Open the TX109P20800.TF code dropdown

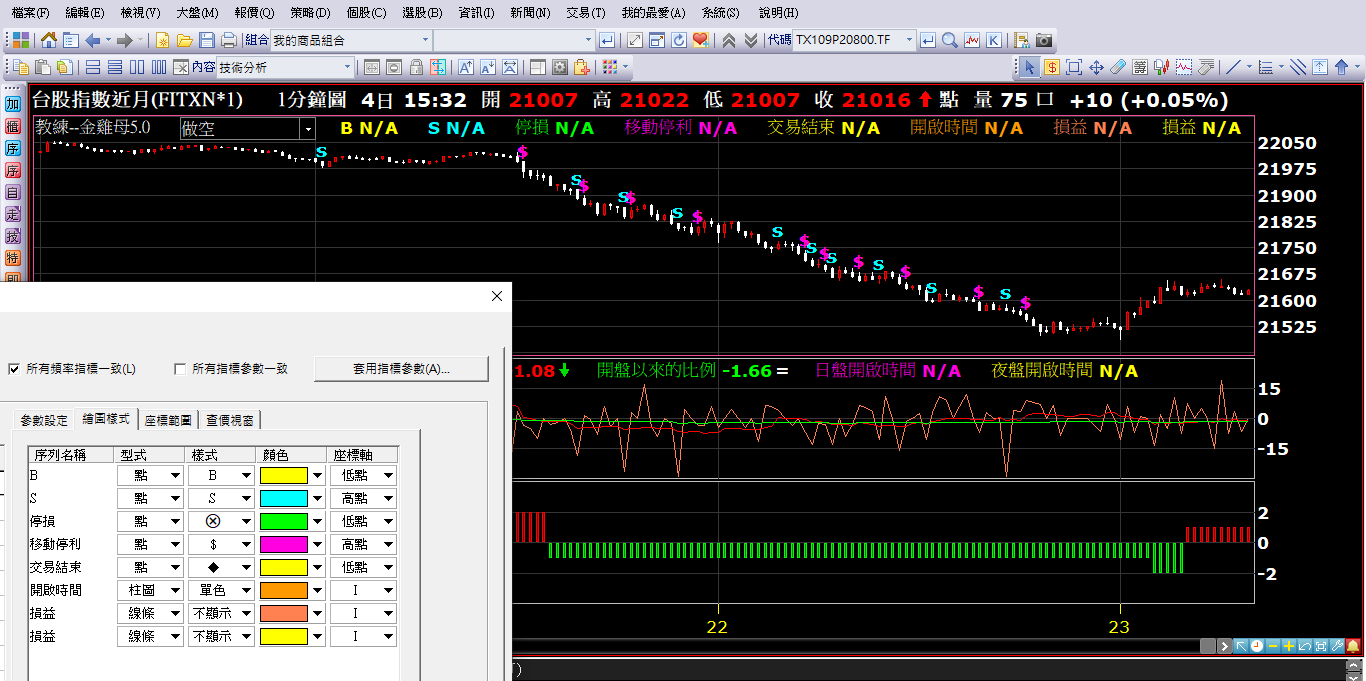[909, 40]
